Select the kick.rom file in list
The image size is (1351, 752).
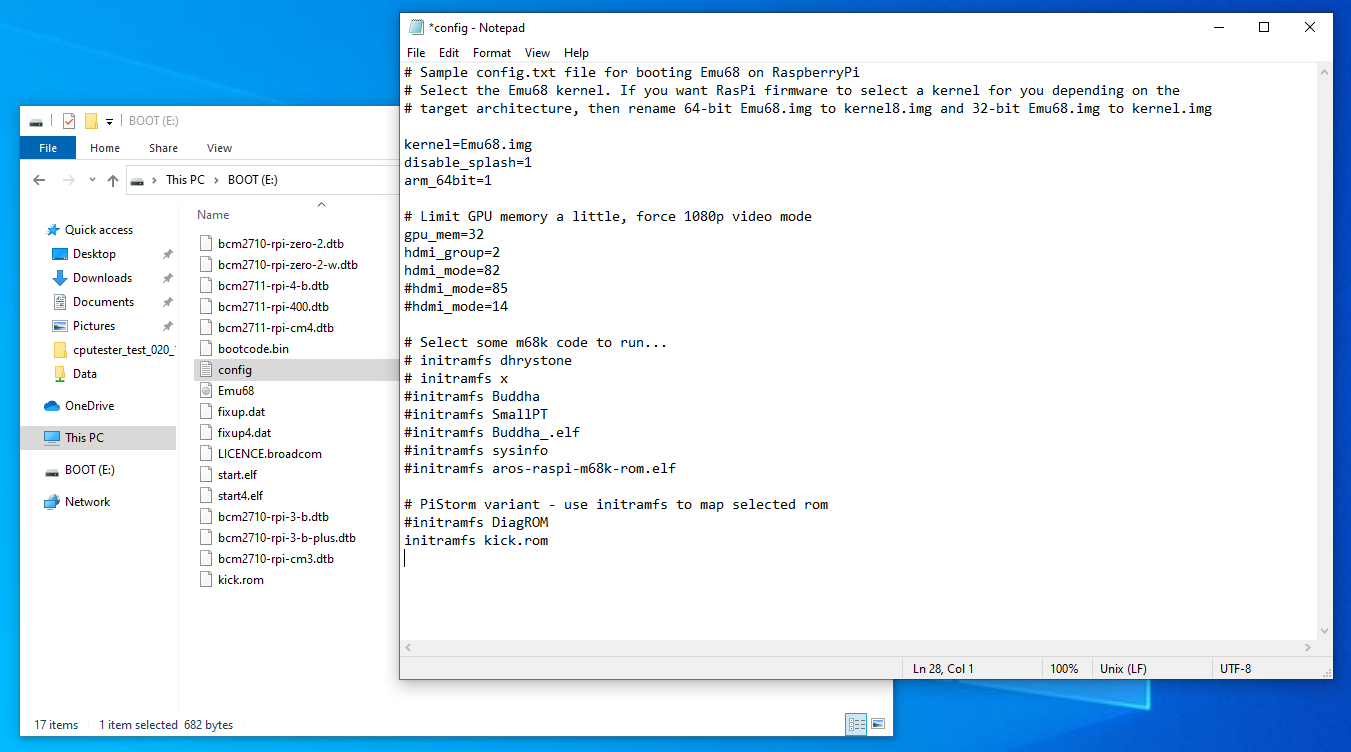[240, 580]
